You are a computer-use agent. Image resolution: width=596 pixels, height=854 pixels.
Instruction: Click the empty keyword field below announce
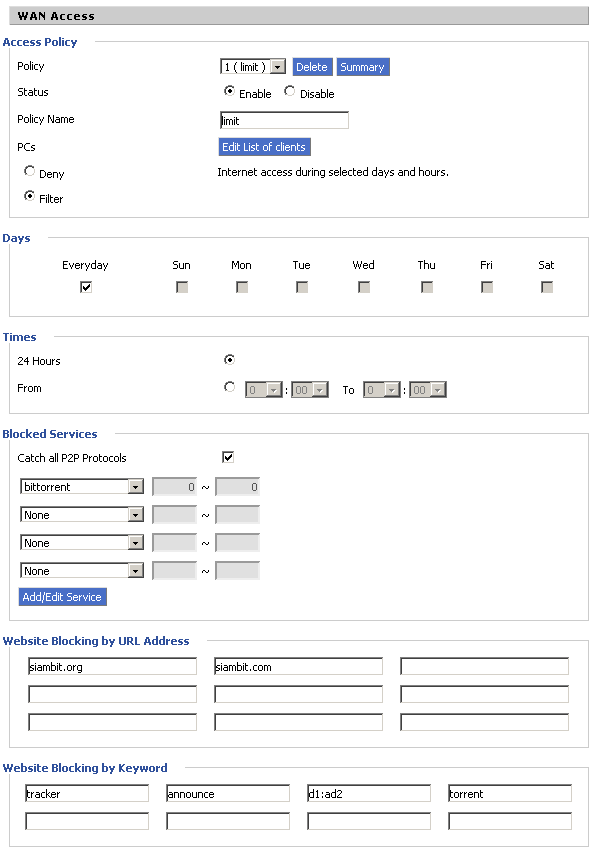[228, 821]
